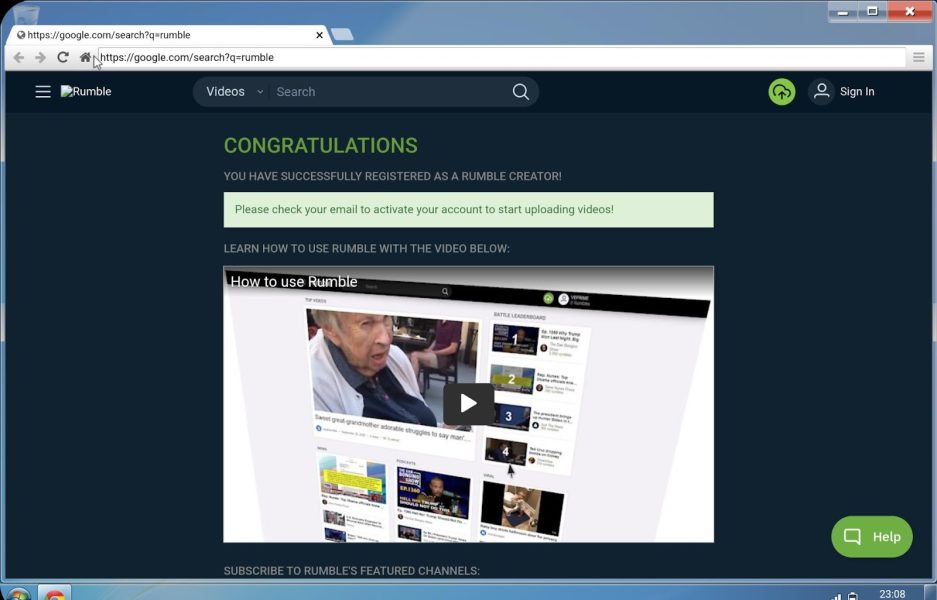Go back with browser back arrow
Image resolution: width=937 pixels, height=600 pixels.
click(x=19, y=57)
